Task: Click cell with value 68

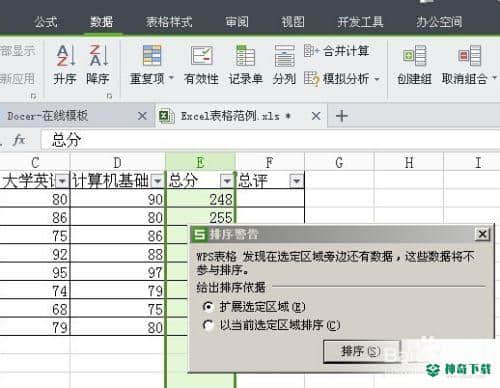Action: tap(35, 309)
